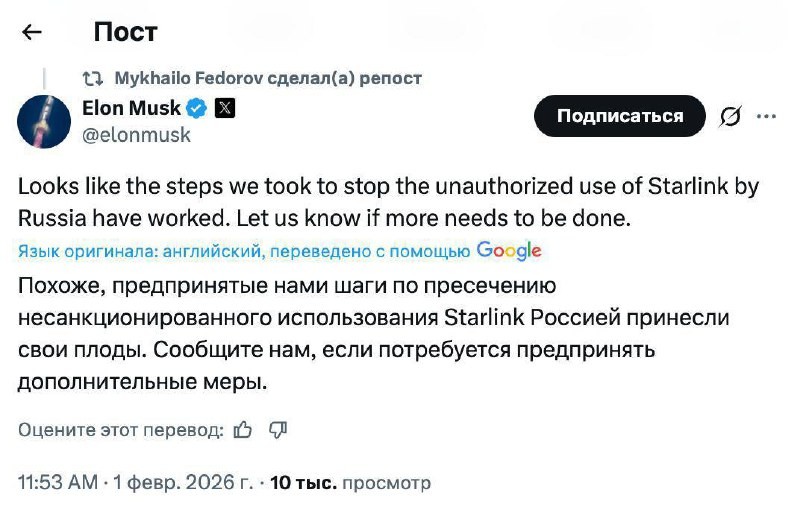Rate the translation with thumbs up

tap(242, 430)
